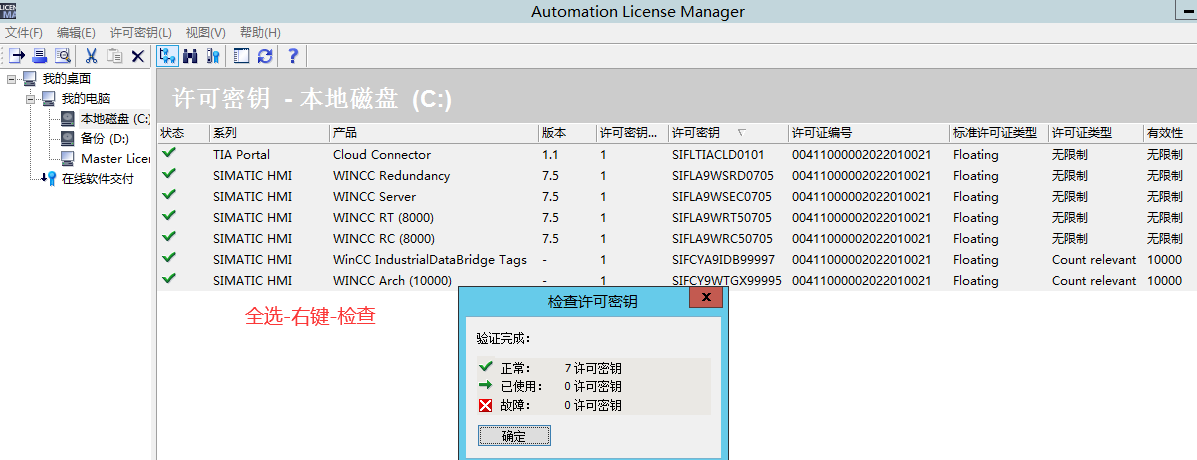Close the 检查许可密钥 dialog
Image resolution: width=1197 pixels, height=460 pixels.
(706, 297)
